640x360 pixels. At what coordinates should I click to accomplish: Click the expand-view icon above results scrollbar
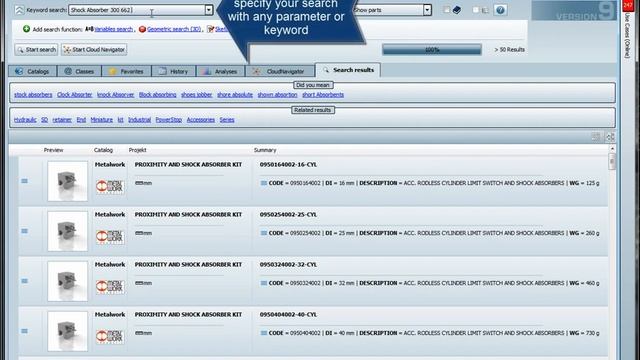610,137
